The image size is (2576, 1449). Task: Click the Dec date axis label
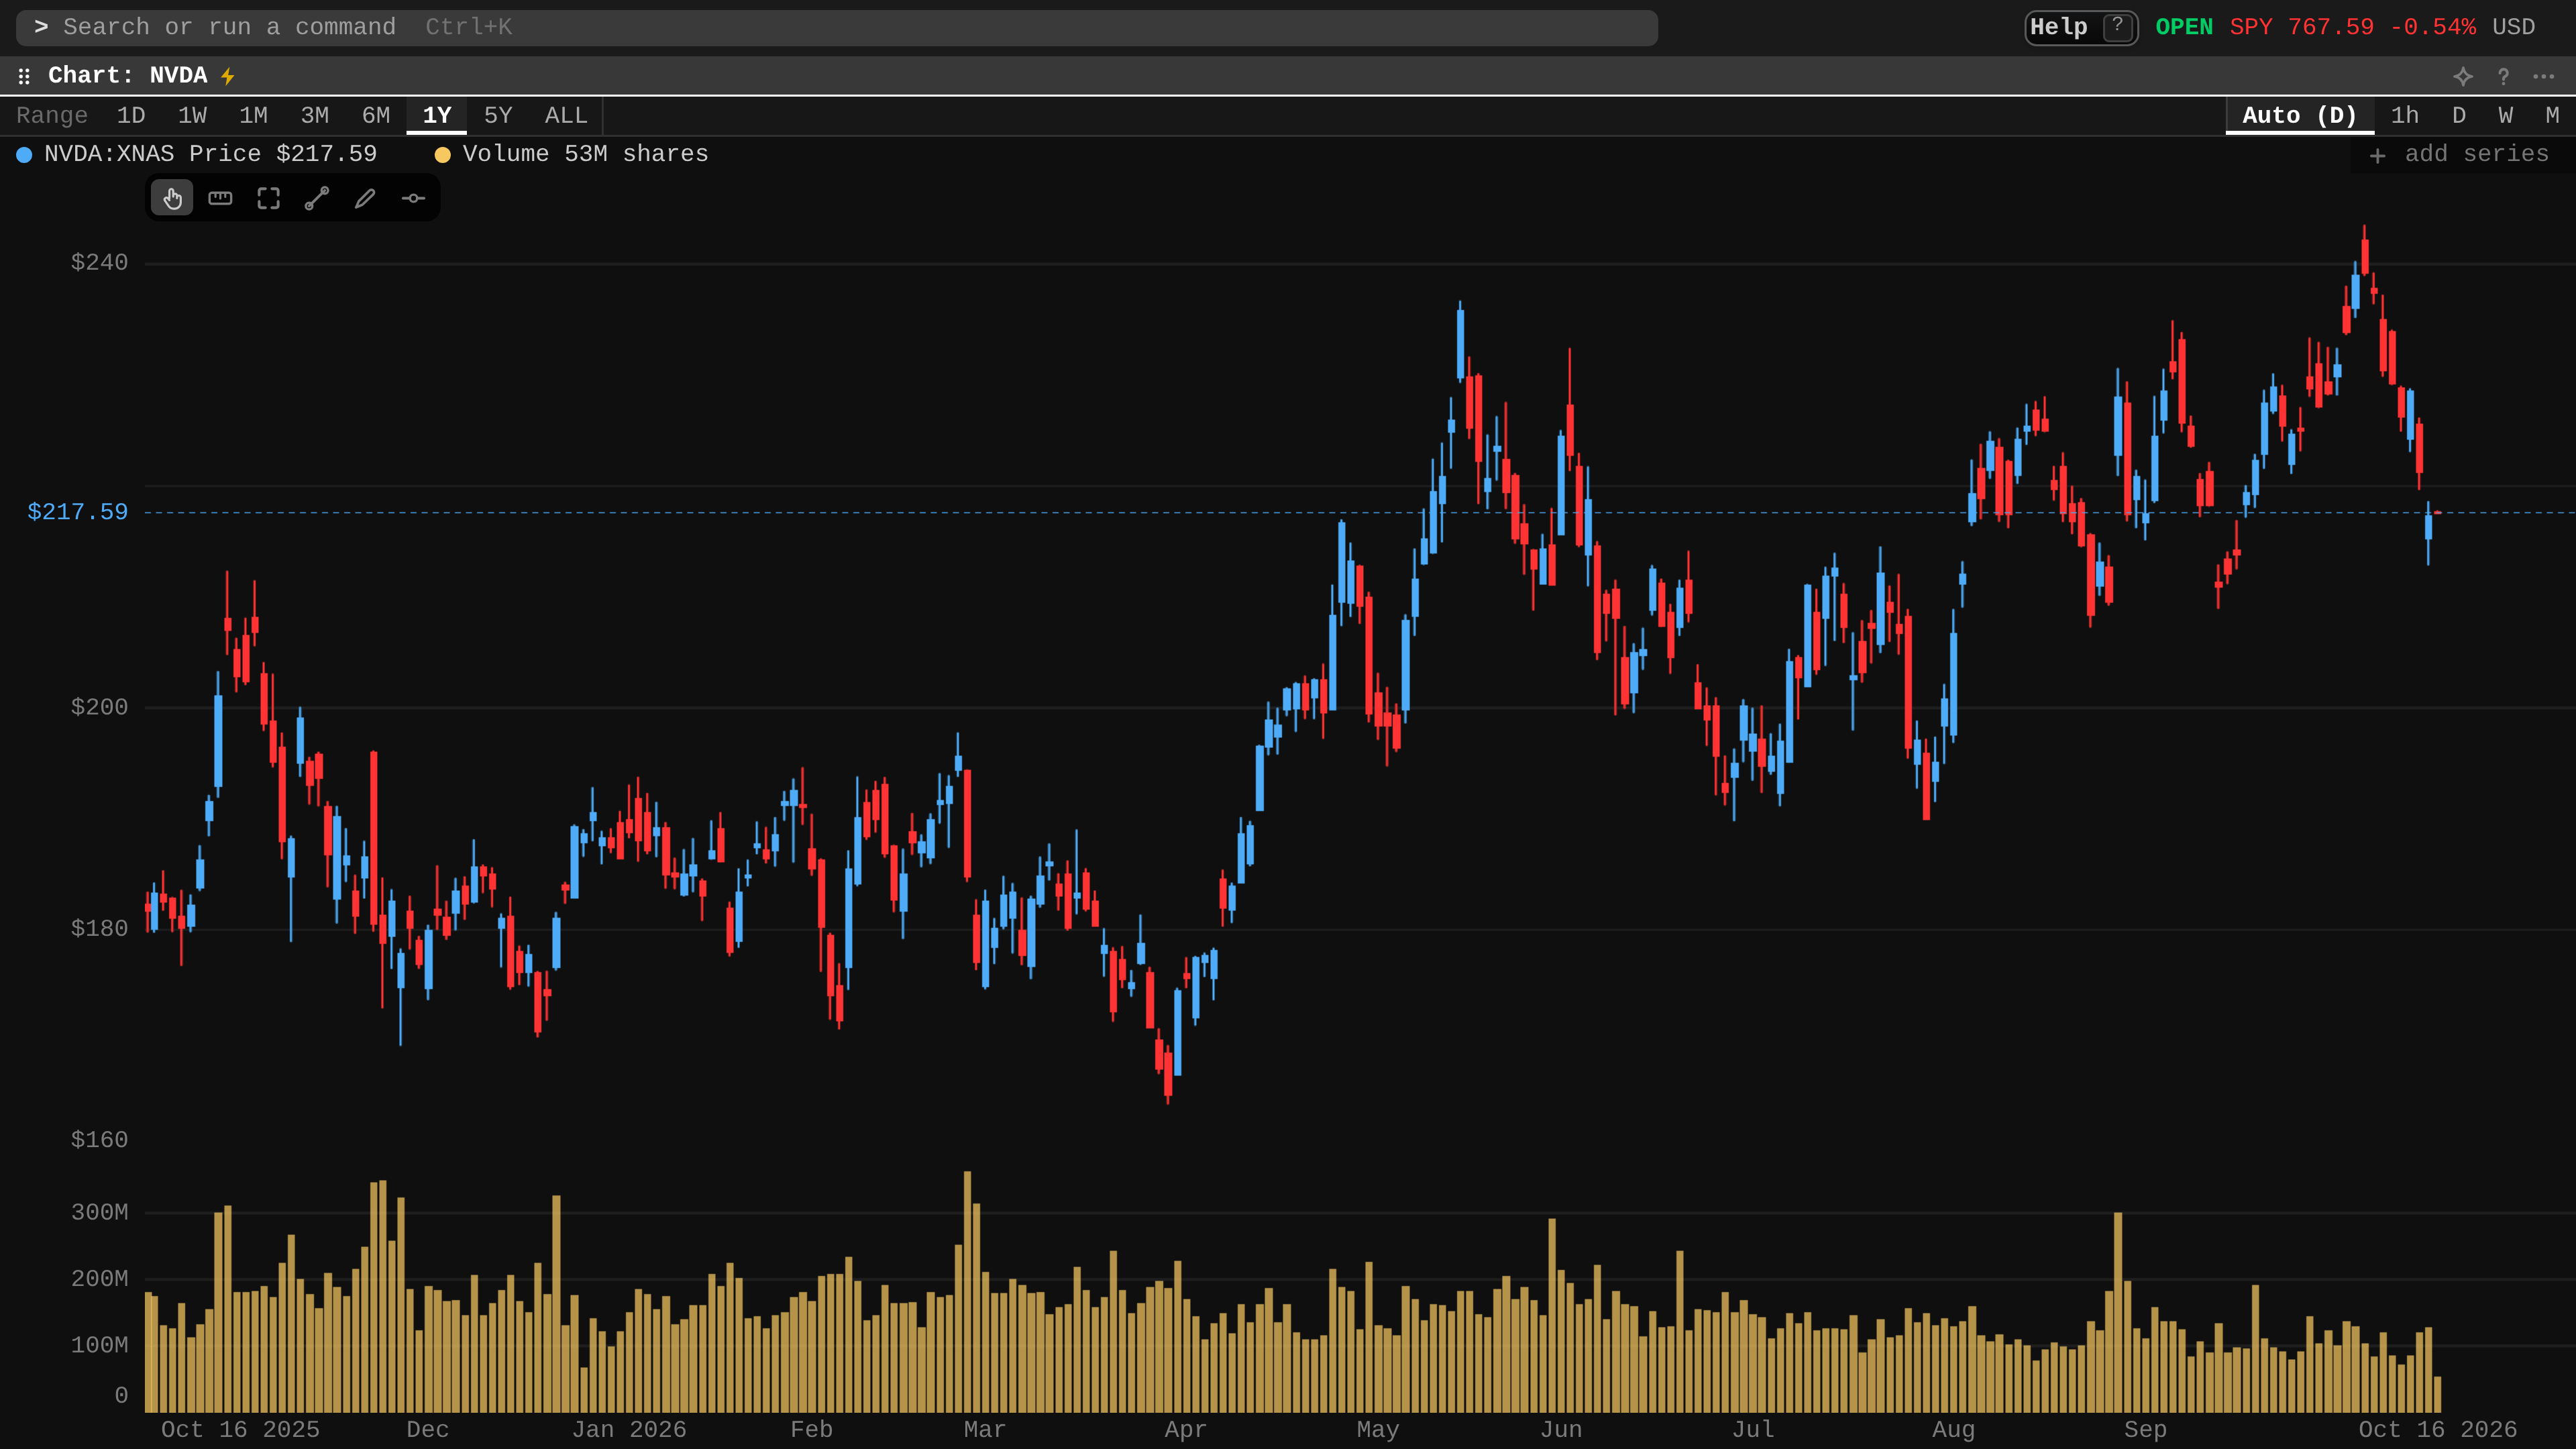(427, 1430)
